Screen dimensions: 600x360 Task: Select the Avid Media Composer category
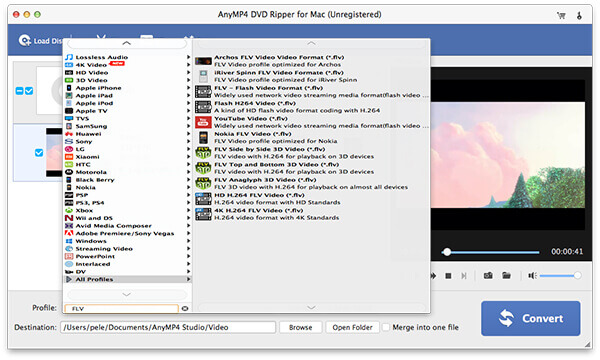[x=127, y=226]
